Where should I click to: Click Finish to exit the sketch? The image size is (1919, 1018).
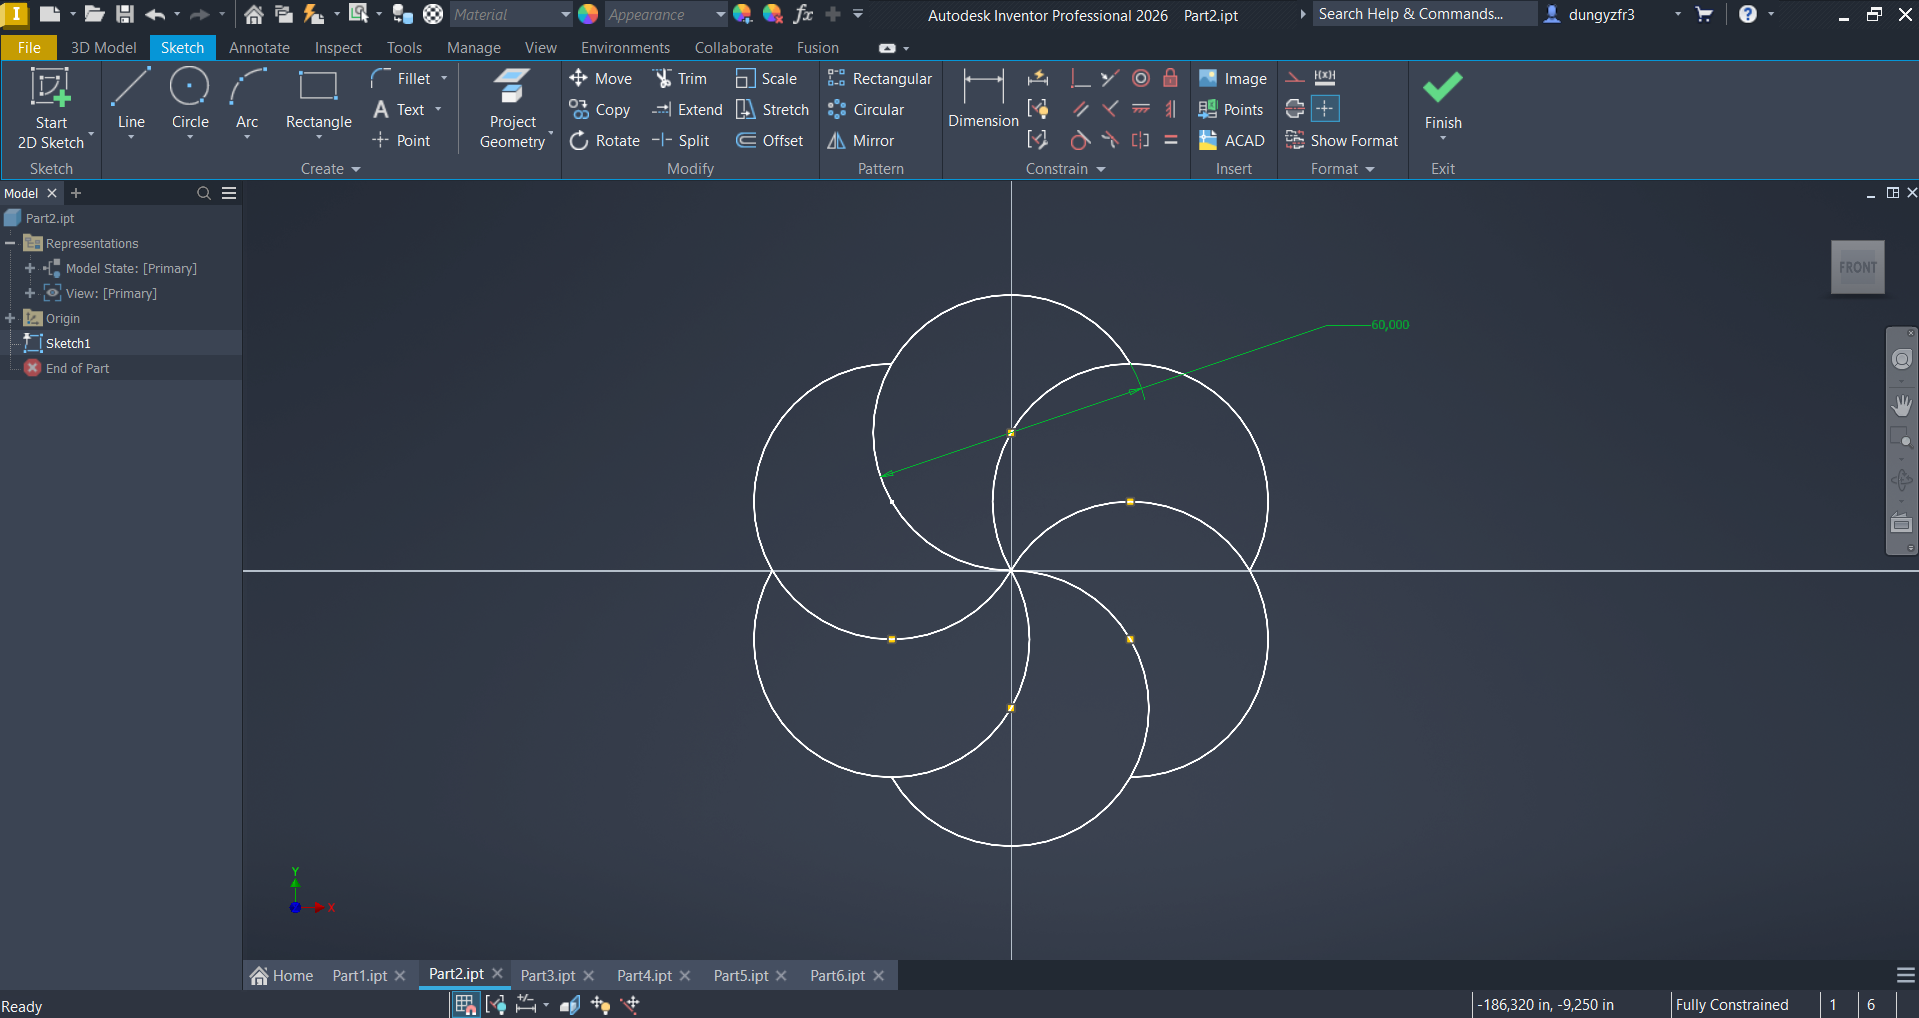pos(1442,100)
